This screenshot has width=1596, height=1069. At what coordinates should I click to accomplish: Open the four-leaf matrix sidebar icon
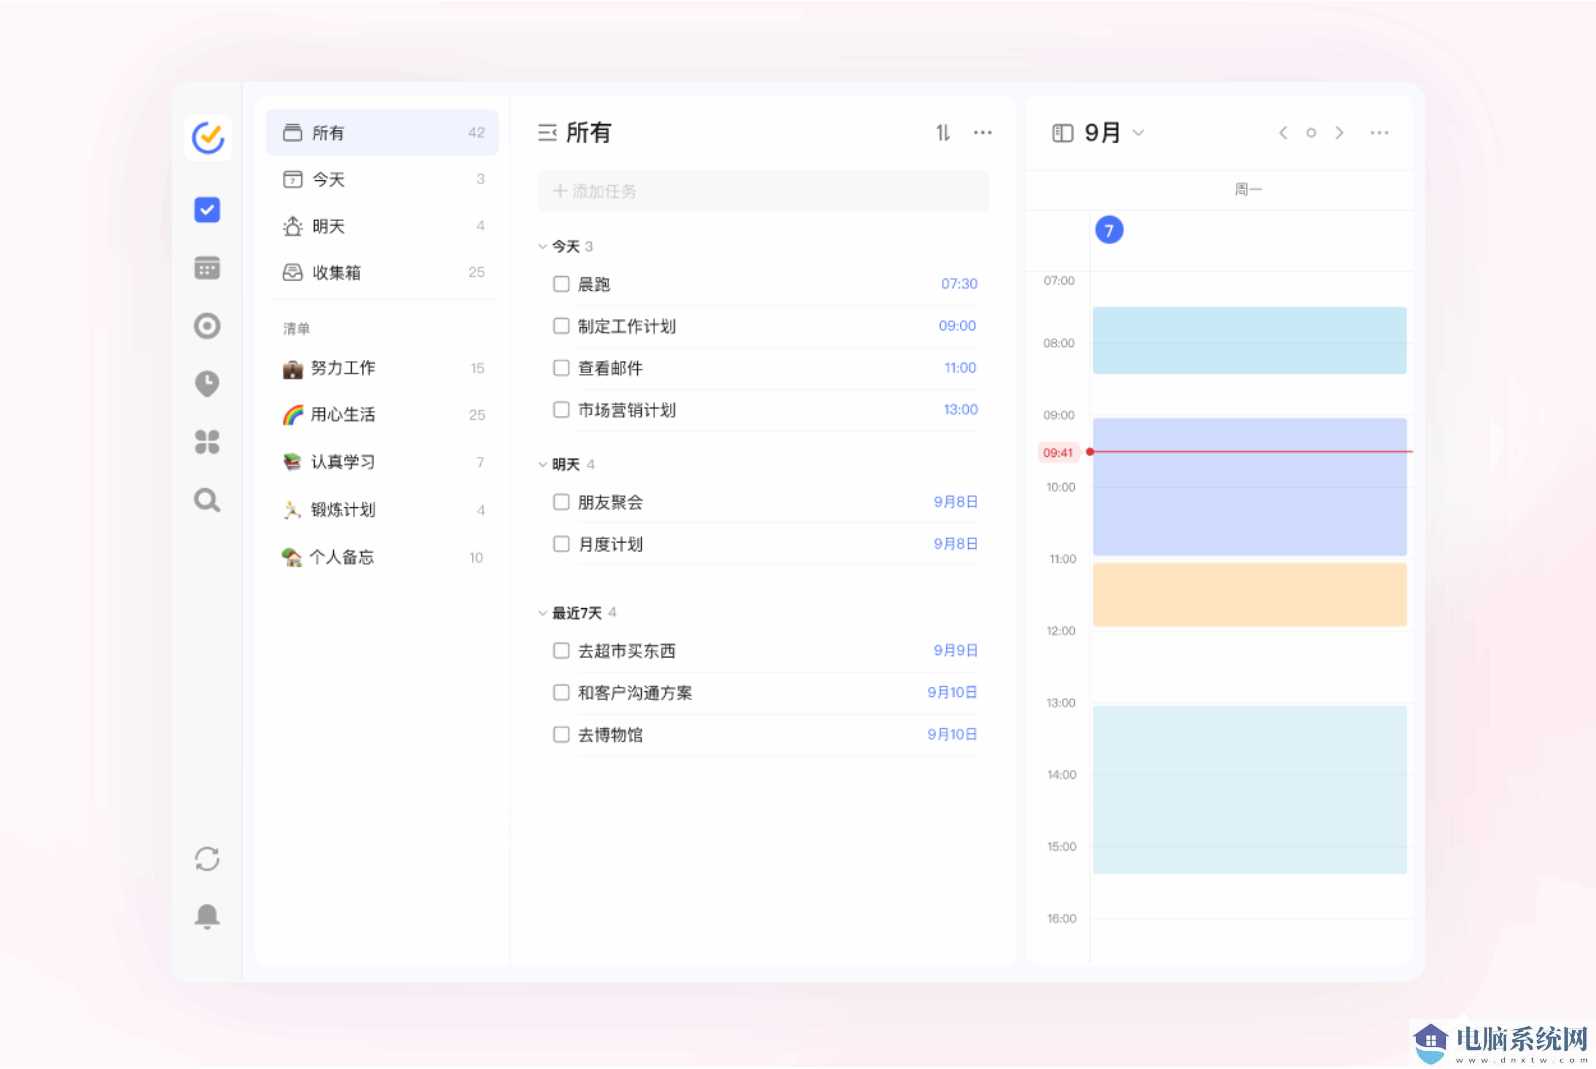pyautogui.click(x=207, y=442)
